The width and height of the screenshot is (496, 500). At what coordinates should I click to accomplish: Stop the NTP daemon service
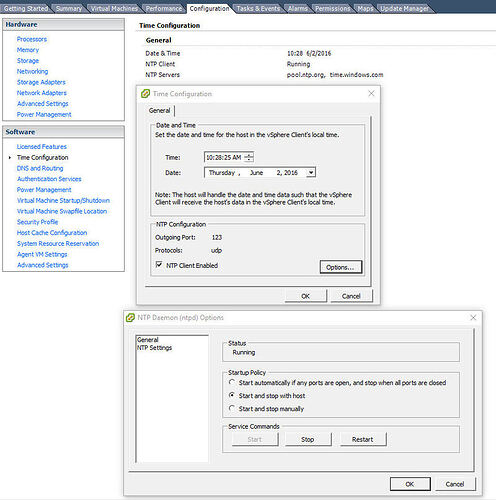pos(308,439)
